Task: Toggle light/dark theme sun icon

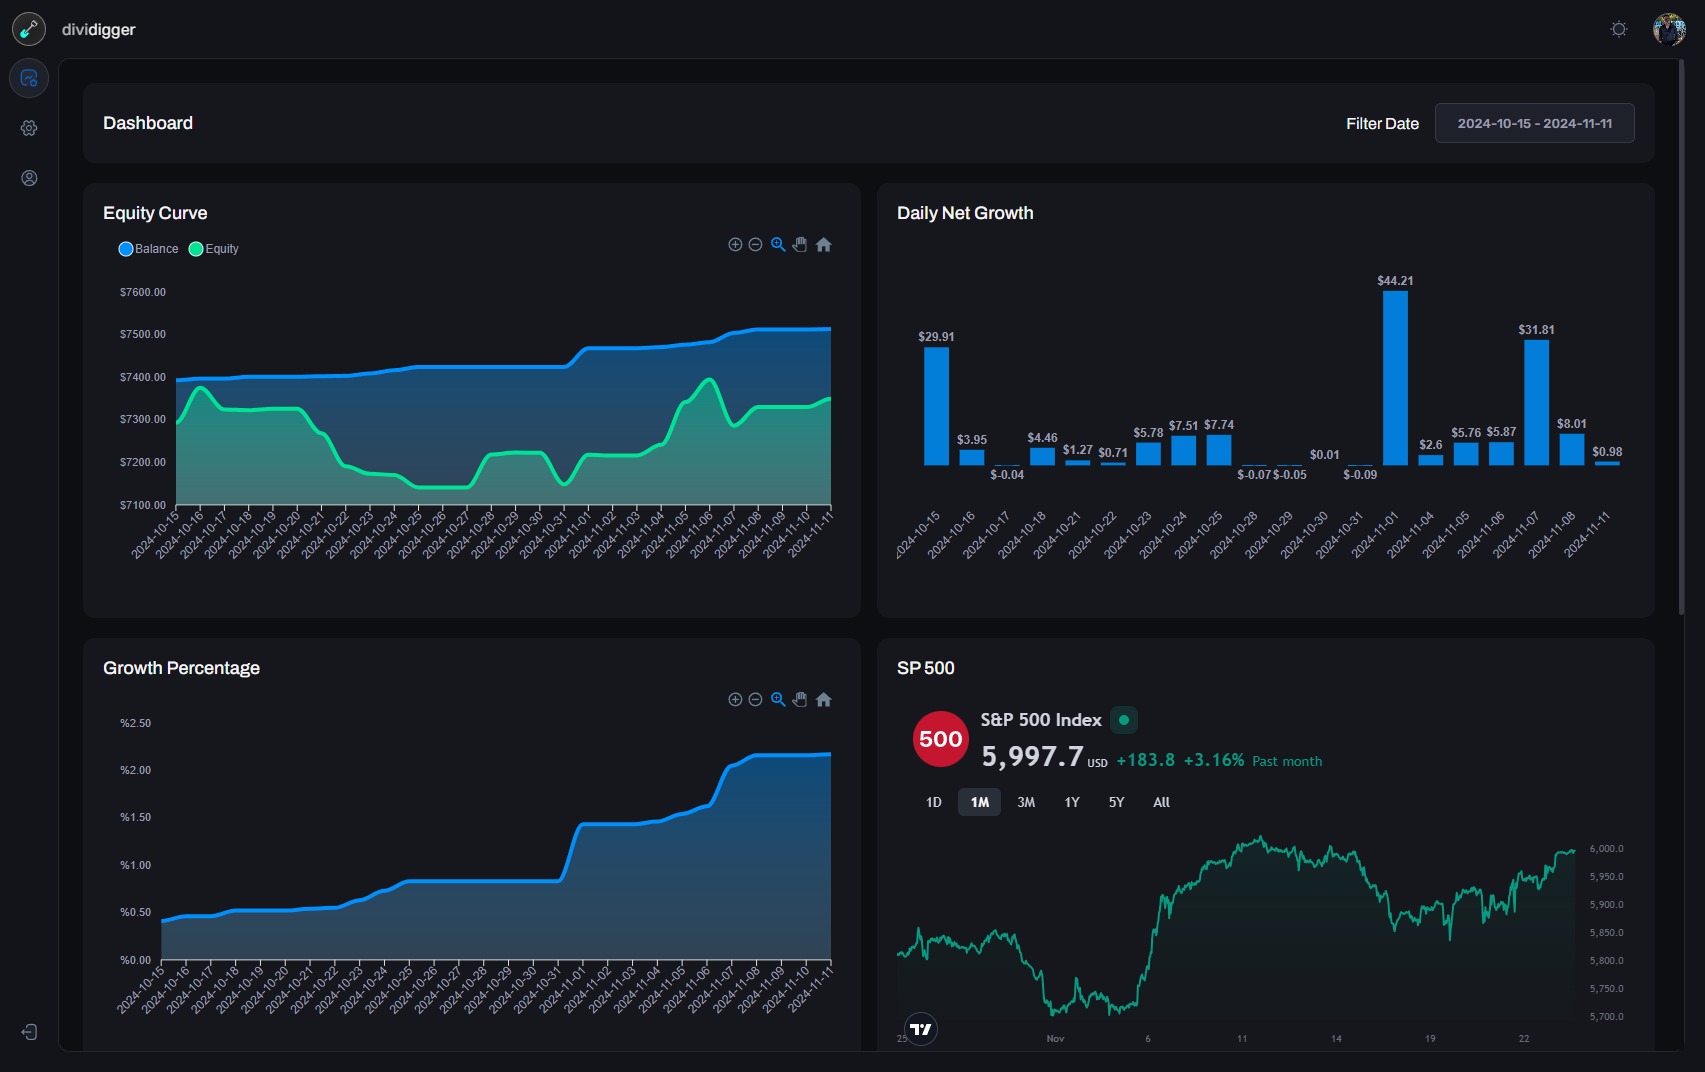Action: coord(1619,29)
